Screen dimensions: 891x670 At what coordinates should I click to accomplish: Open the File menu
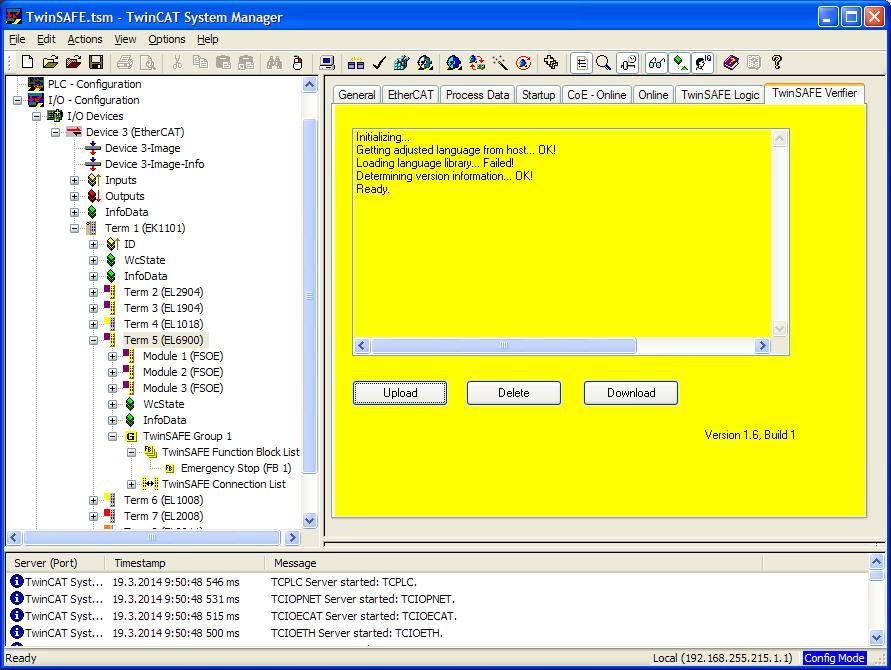pyautogui.click(x=17, y=39)
